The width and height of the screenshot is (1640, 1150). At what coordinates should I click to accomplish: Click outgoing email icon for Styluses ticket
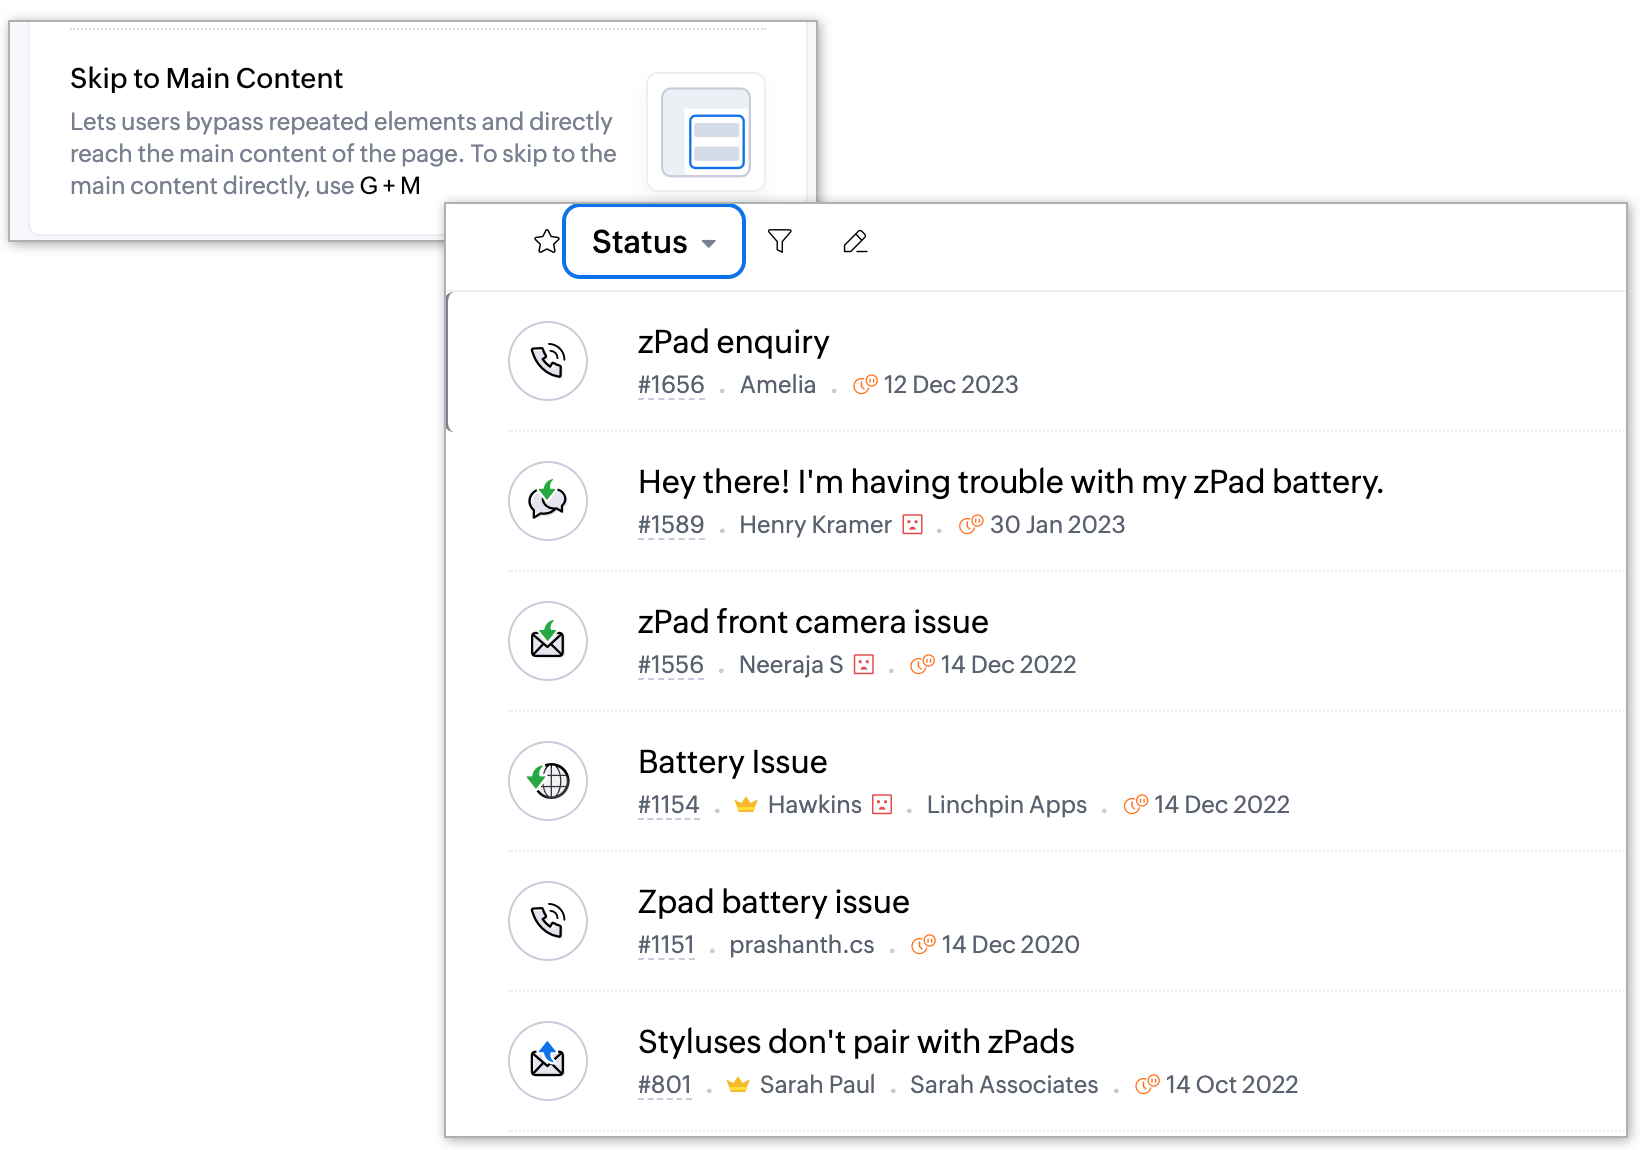click(x=548, y=1061)
